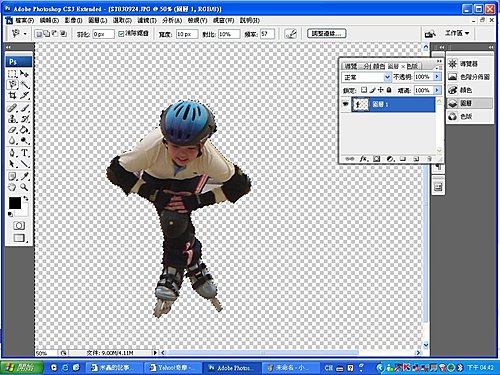The height and width of the screenshot is (375, 500).
Task: Add a layer mask to the layer
Action: click(x=376, y=159)
